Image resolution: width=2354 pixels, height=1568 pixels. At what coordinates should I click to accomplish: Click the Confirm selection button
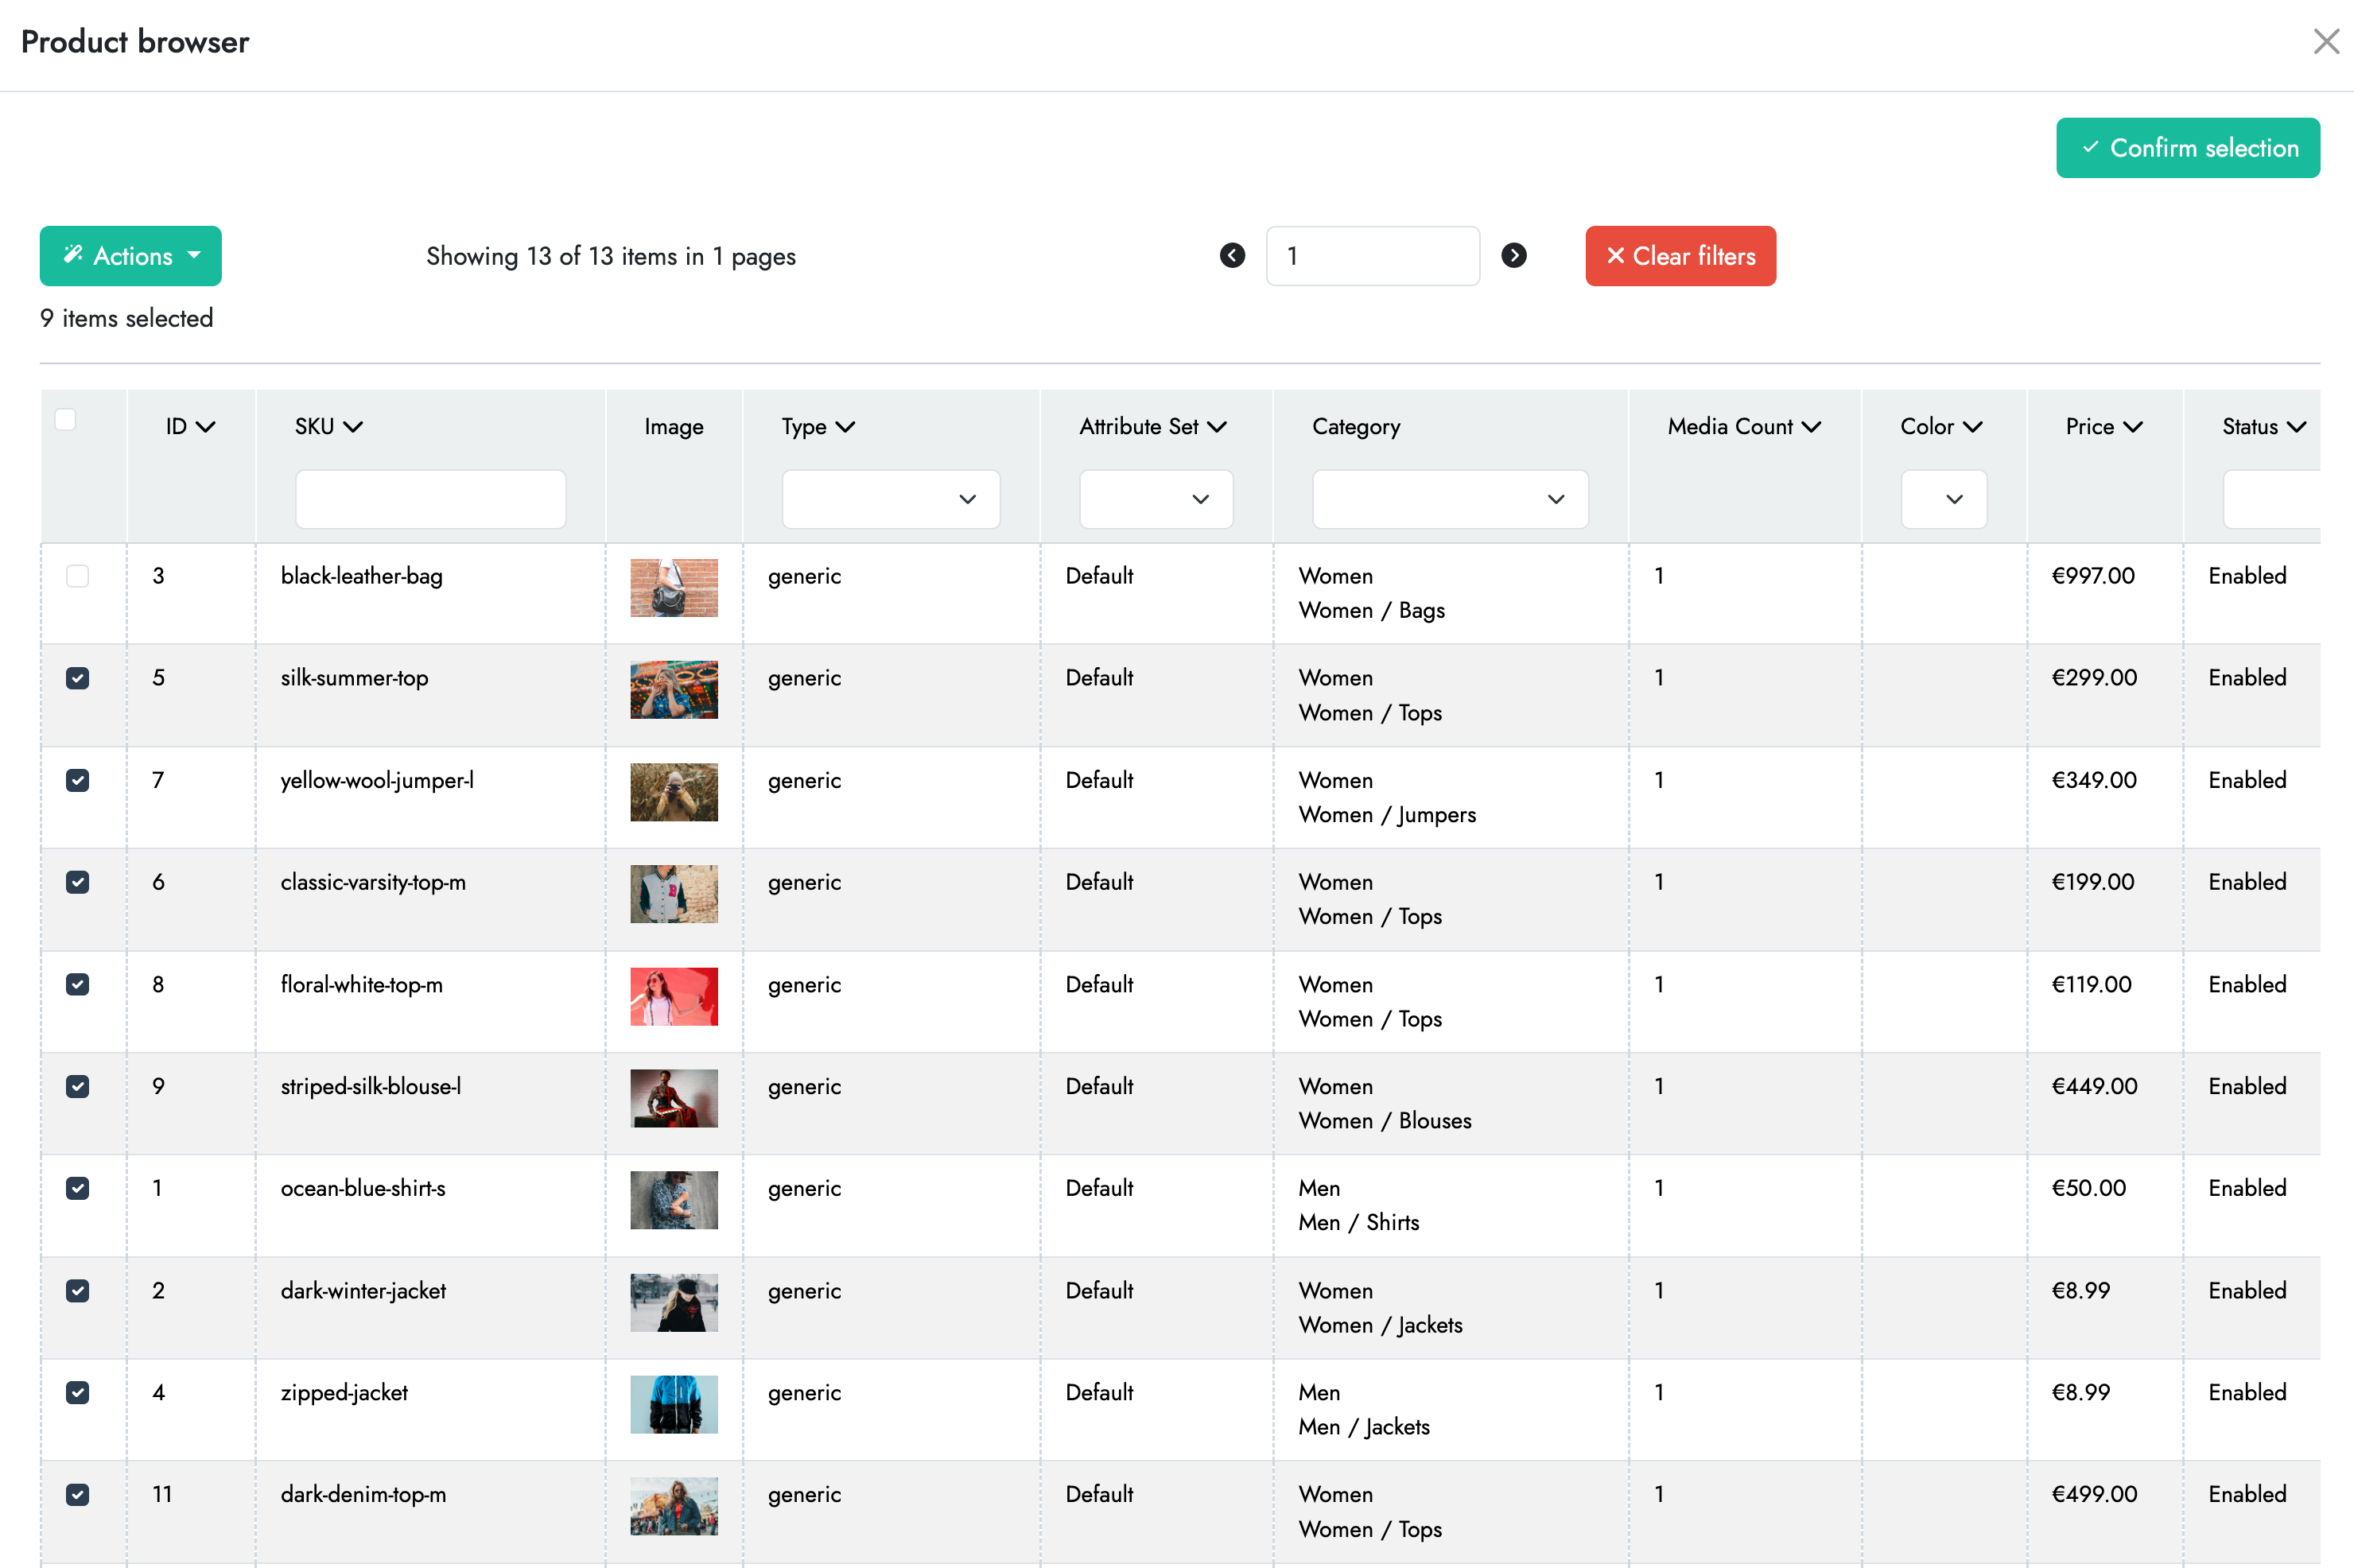pos(2188,147)
